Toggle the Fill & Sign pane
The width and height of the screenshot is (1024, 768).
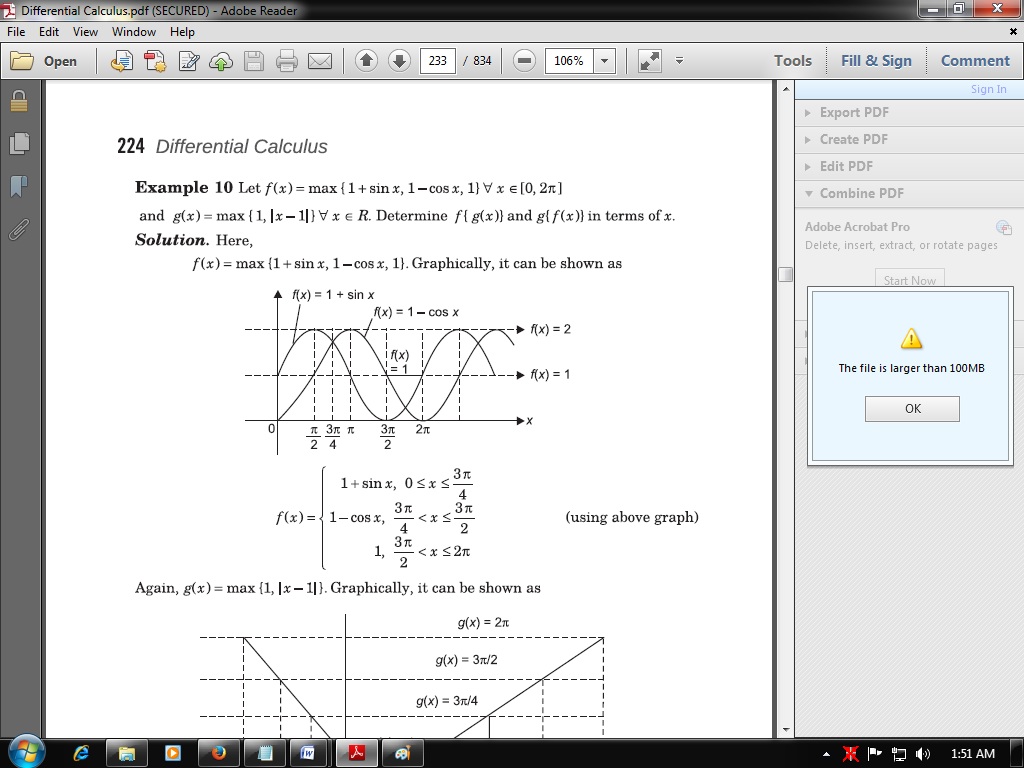pos(876,61)
